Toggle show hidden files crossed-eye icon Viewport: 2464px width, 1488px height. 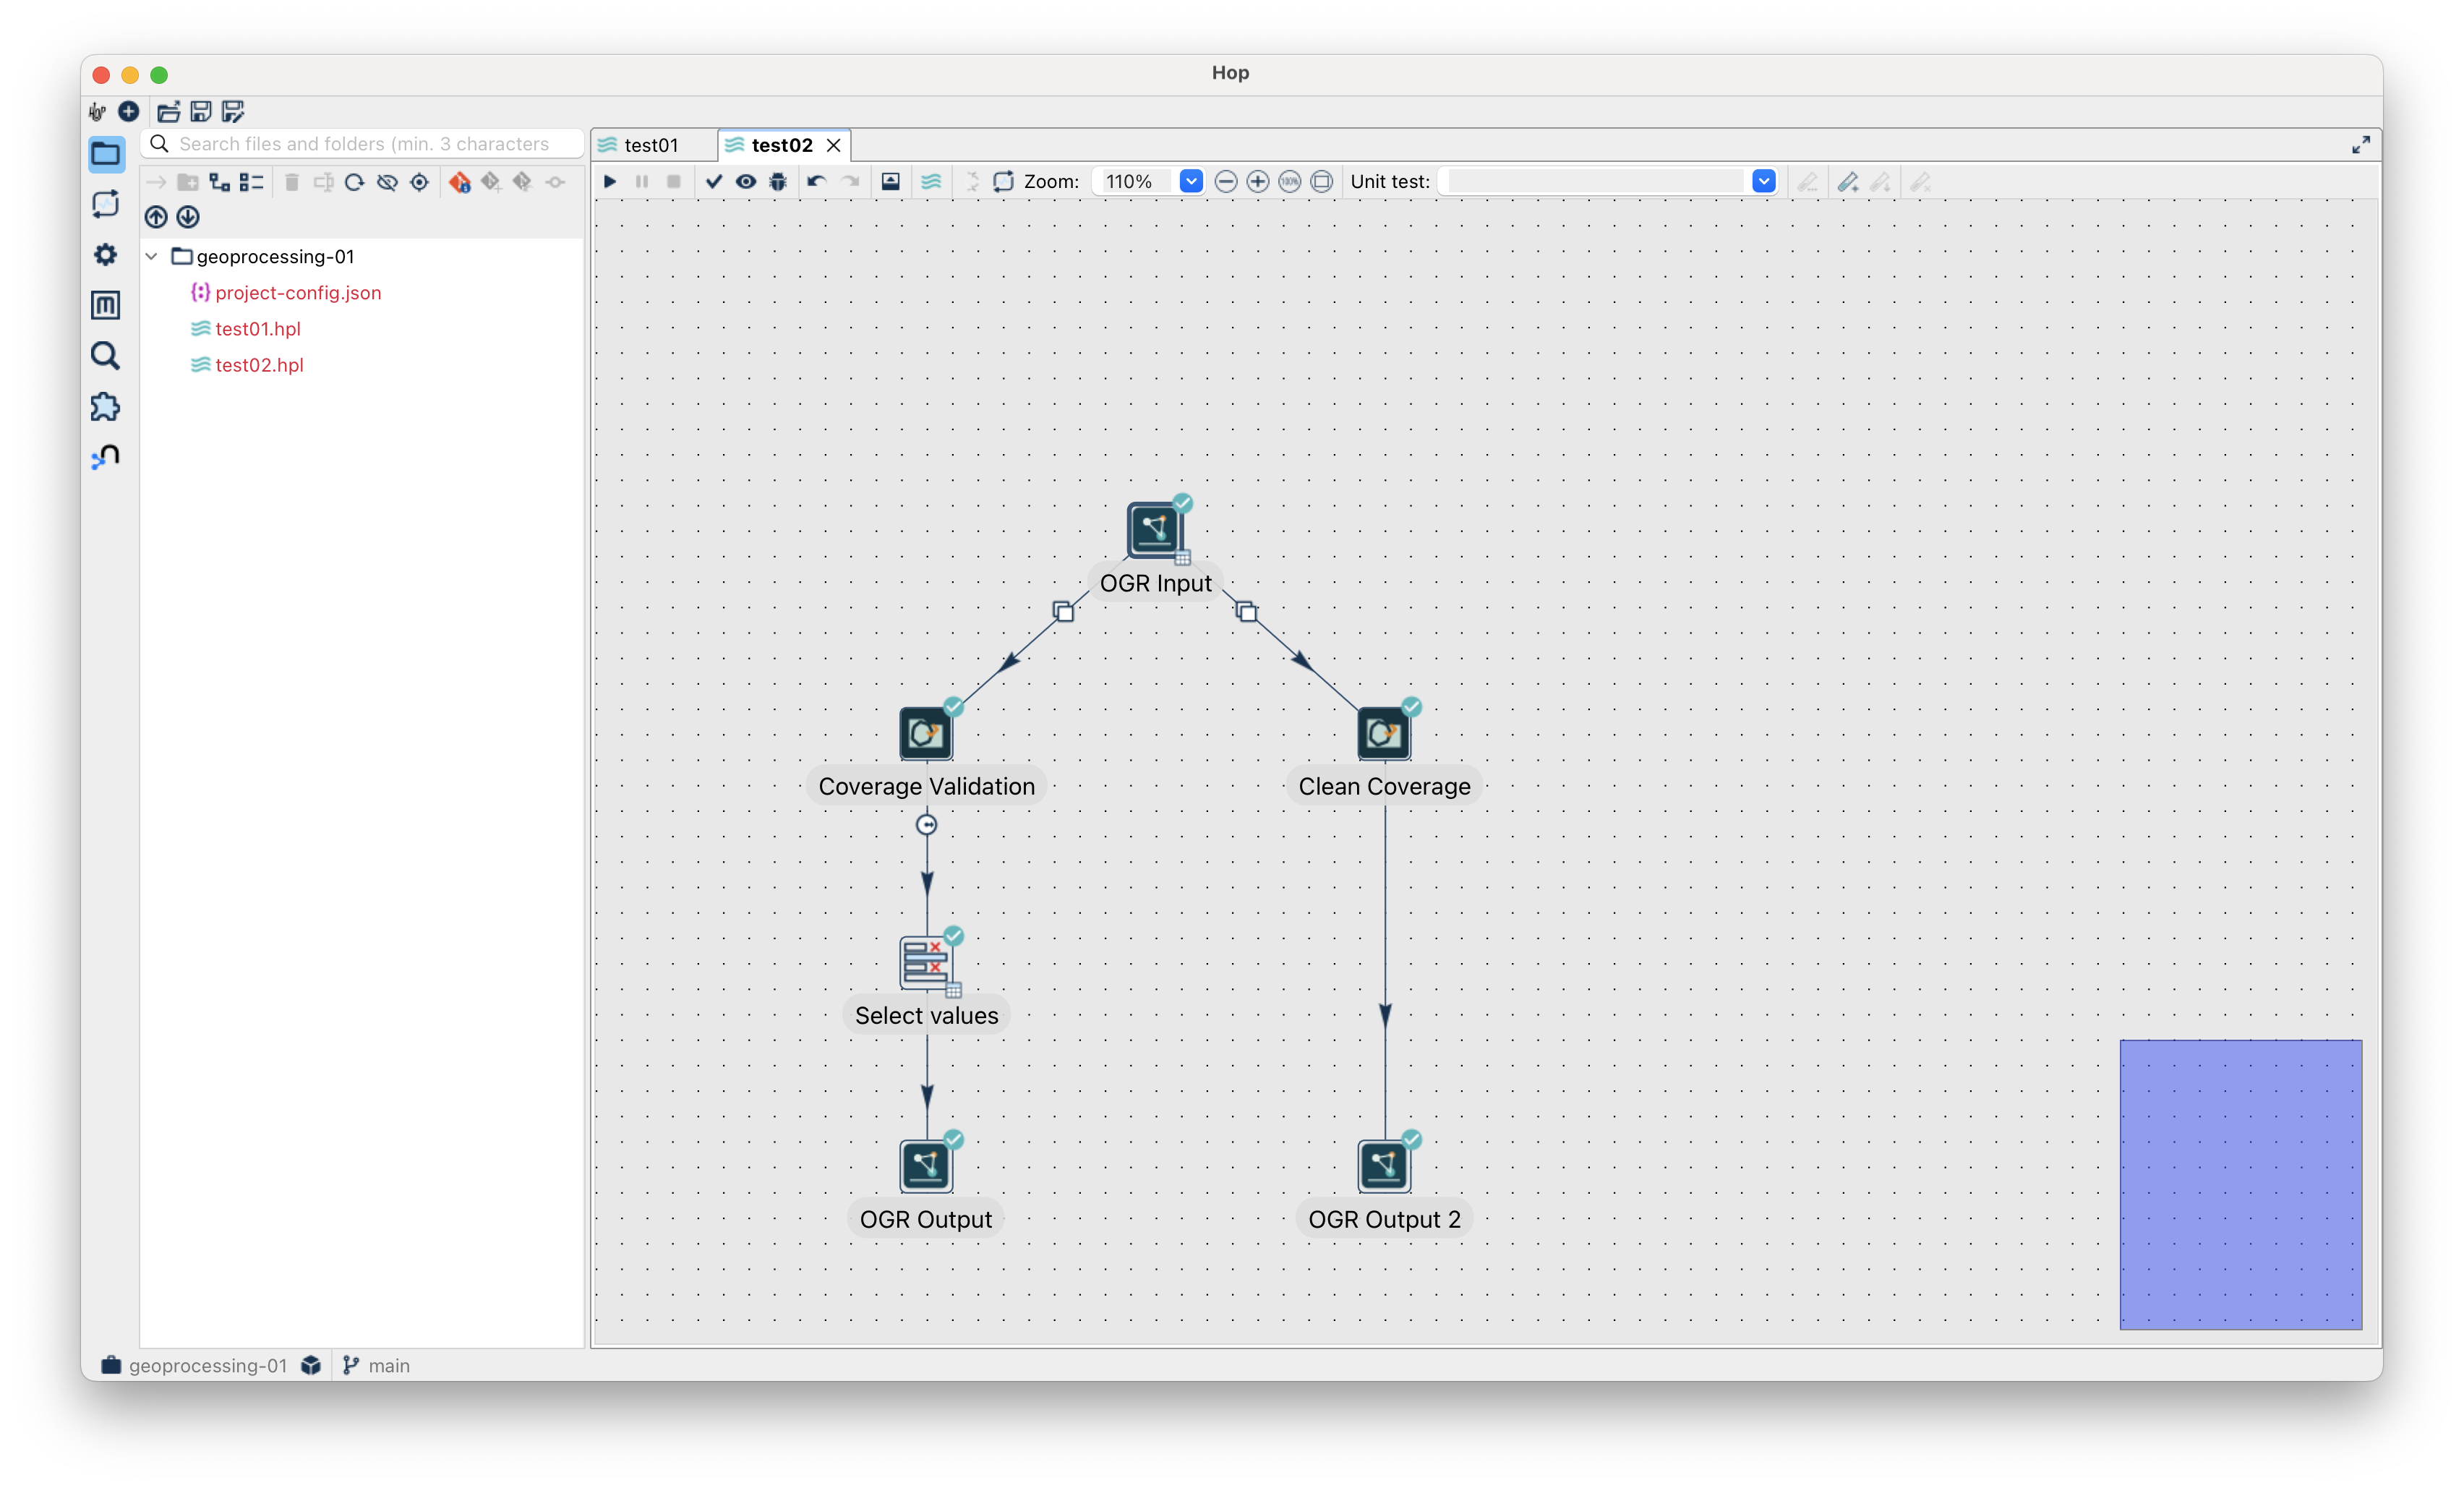click(387, 182)
